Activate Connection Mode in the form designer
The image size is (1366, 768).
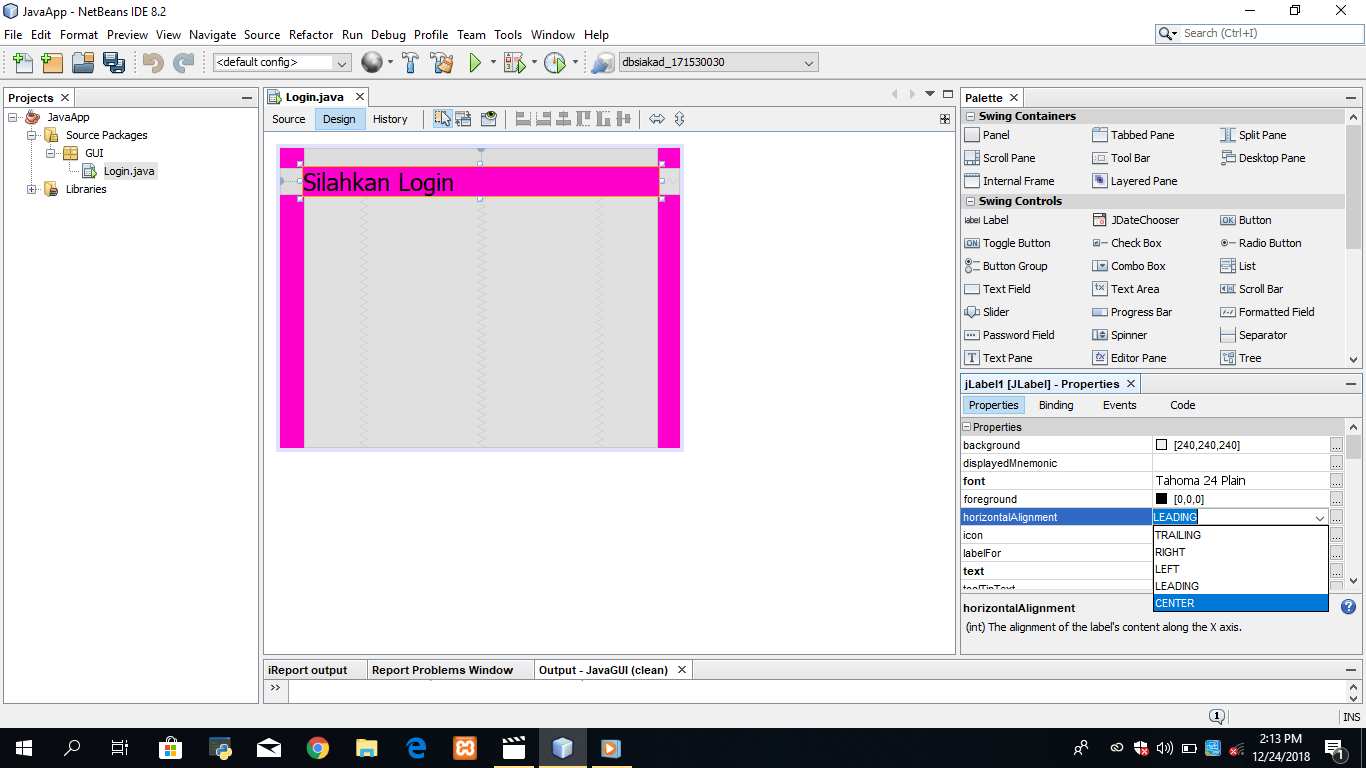point(463,118)
